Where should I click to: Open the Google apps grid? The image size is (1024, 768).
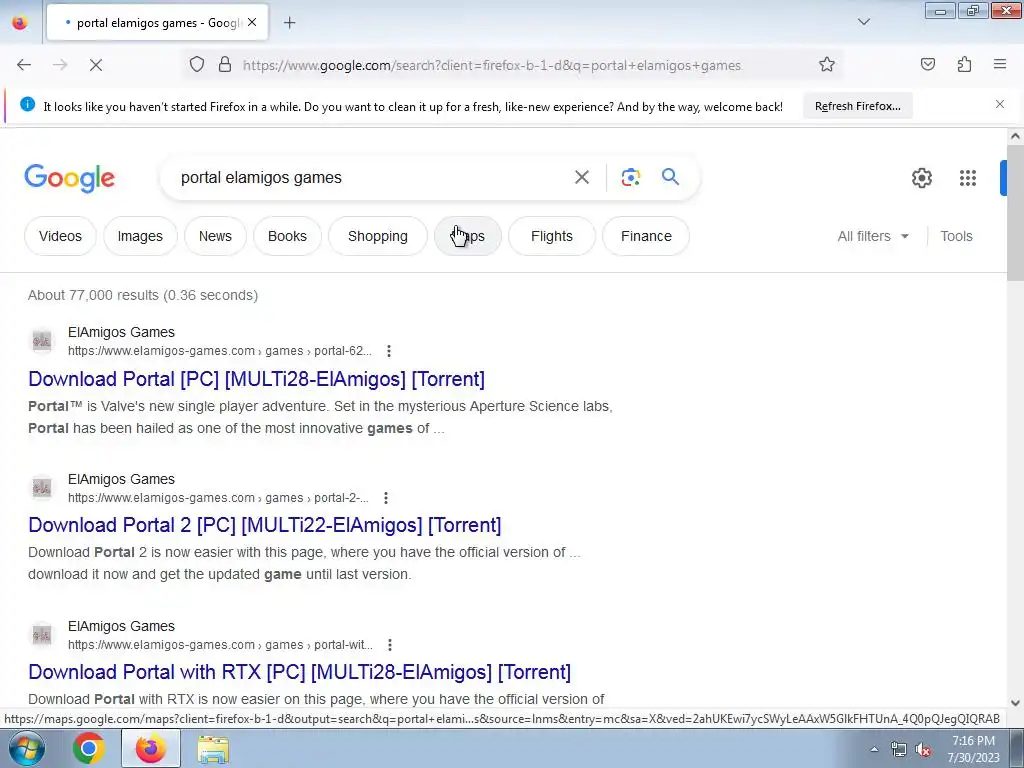(968, 178)
